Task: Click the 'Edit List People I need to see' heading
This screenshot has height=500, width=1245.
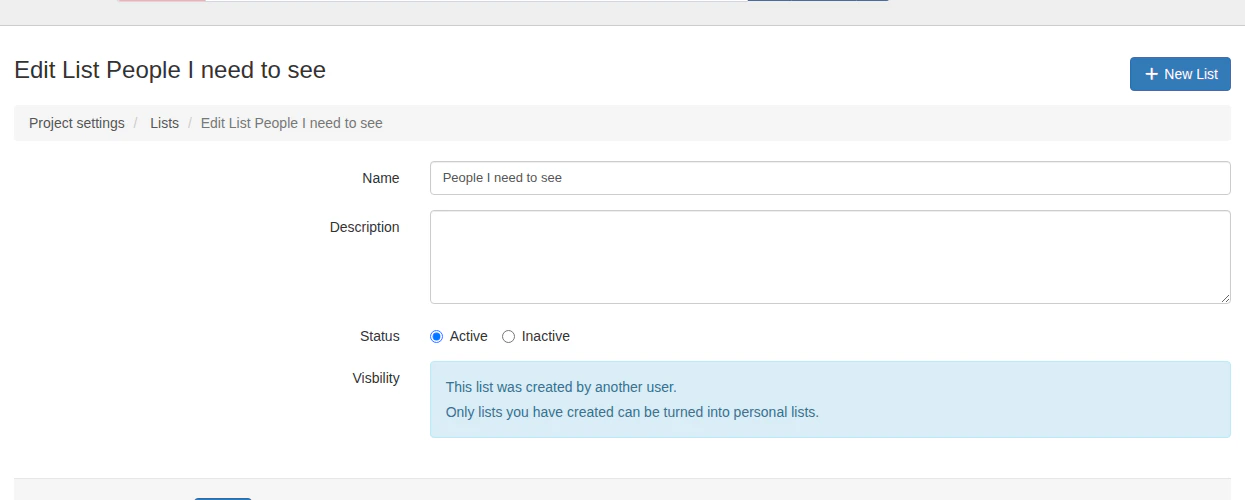Action: tap(170, 70)
